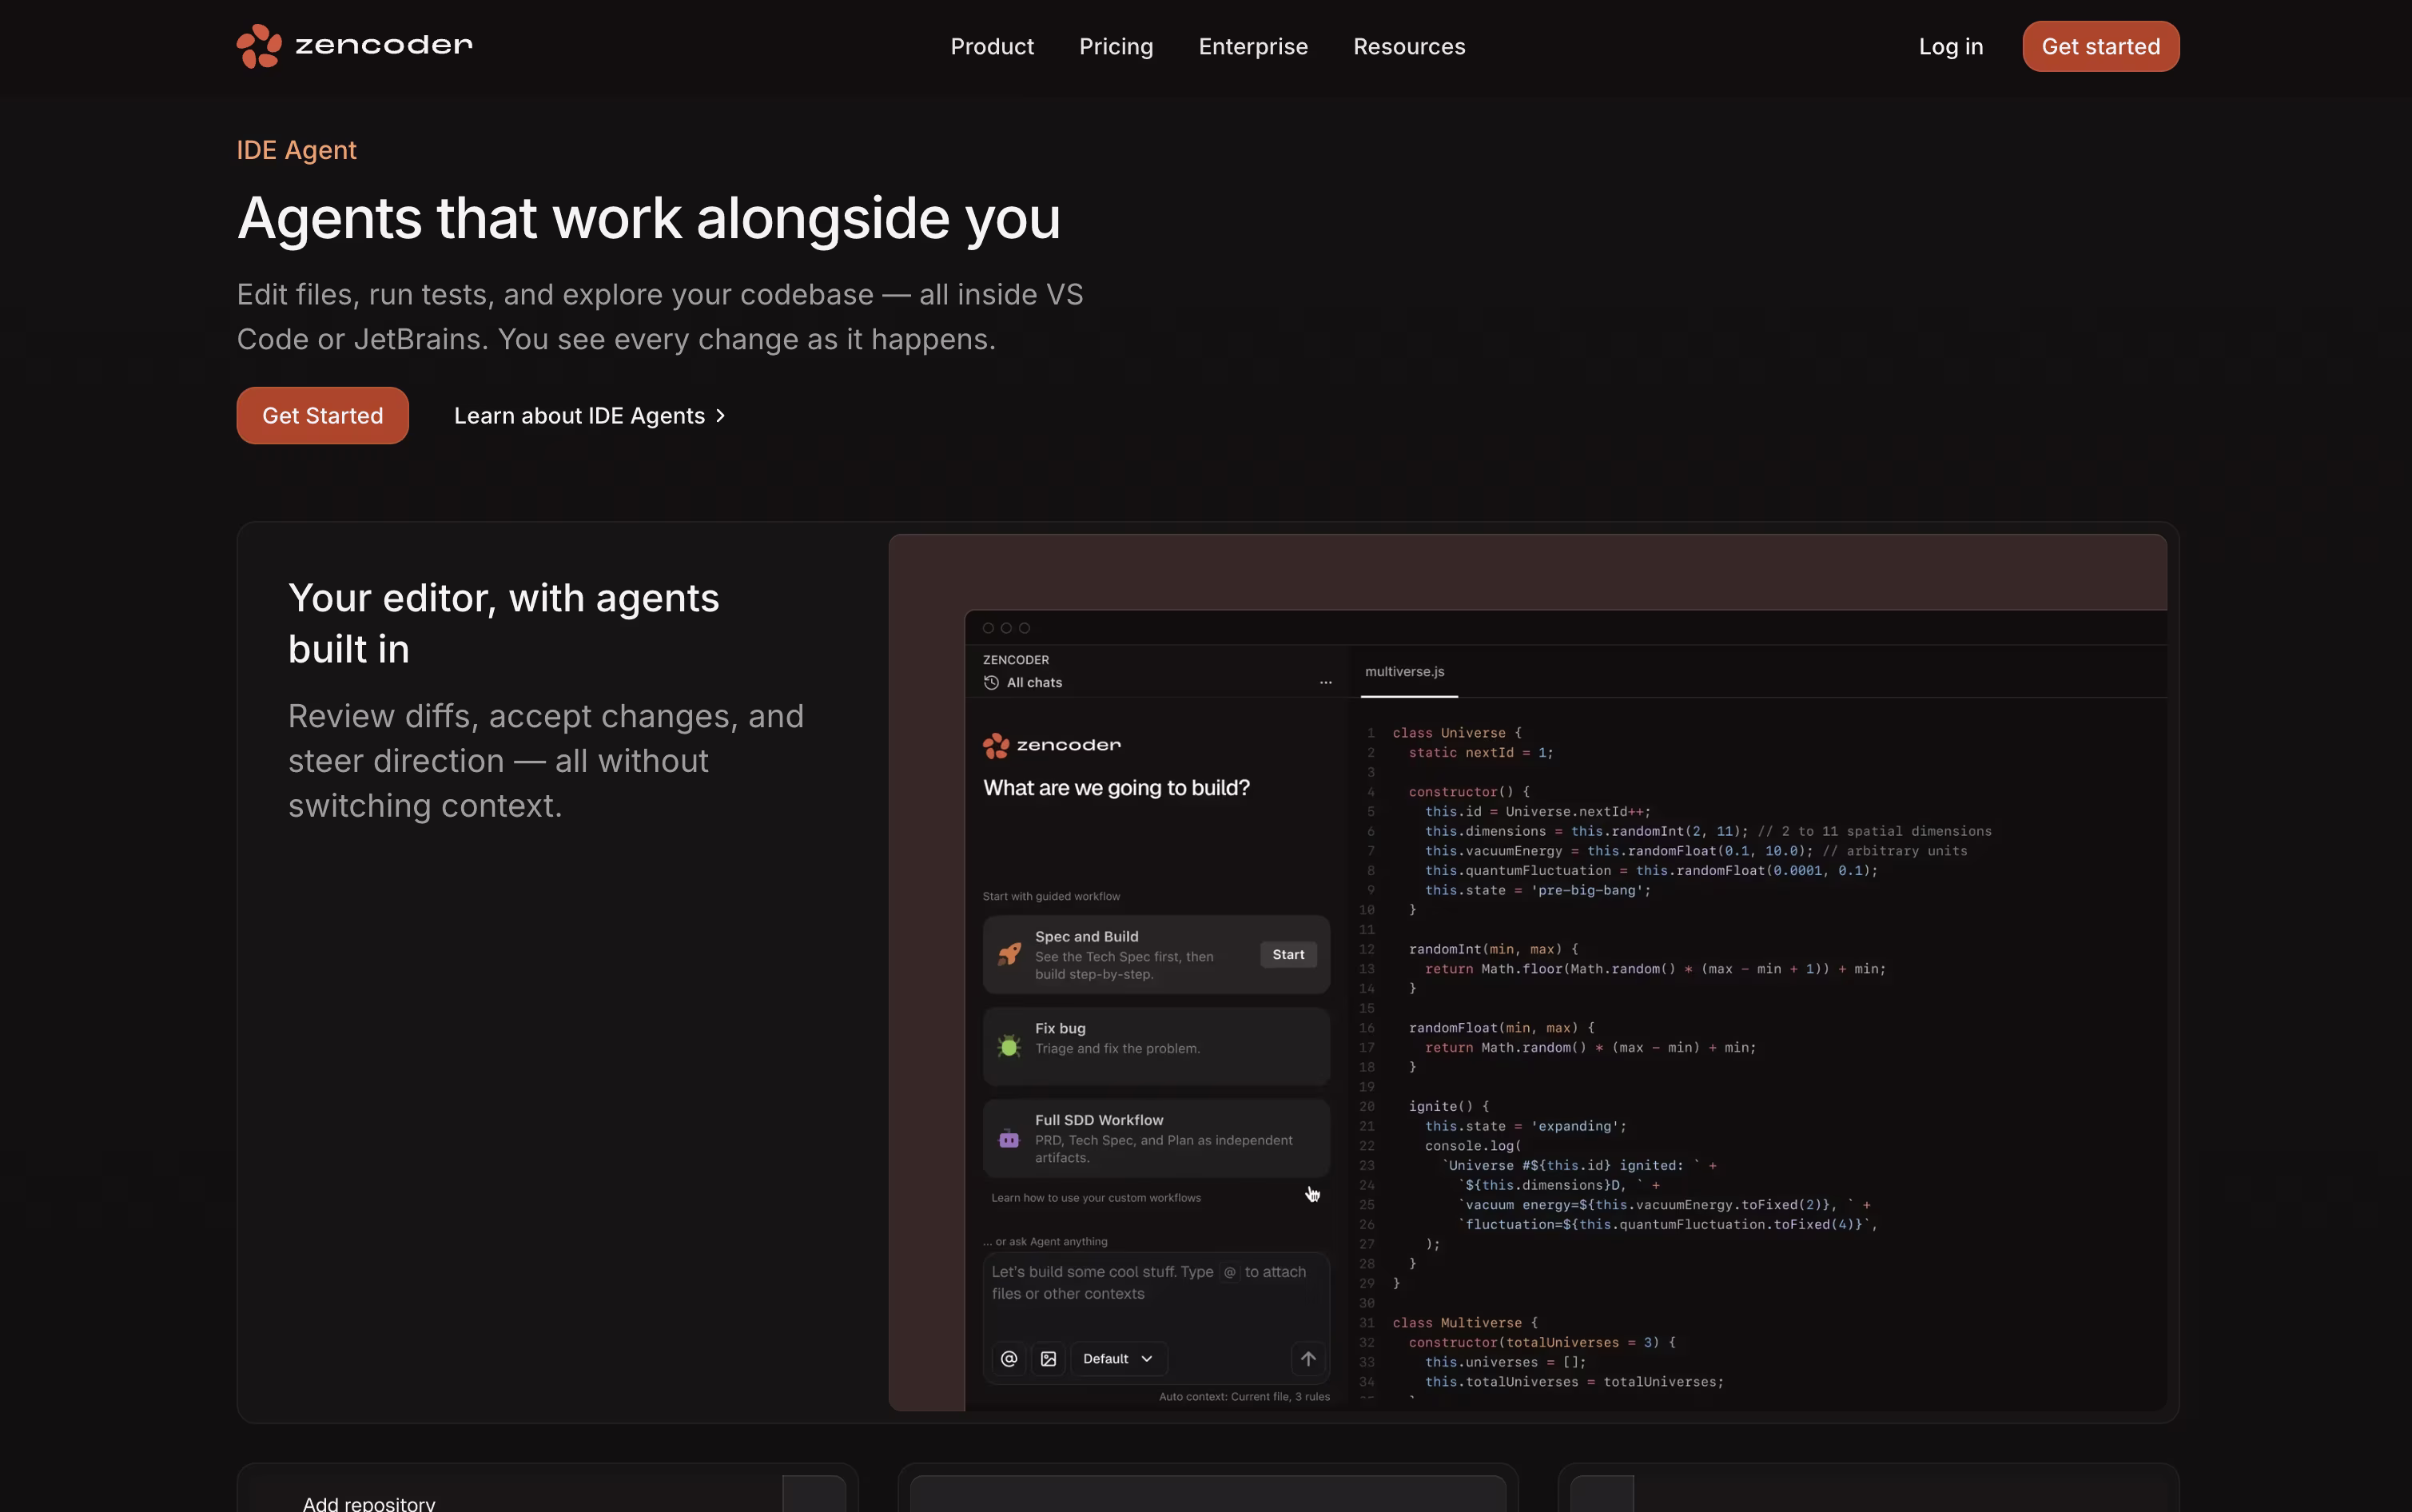Screen dimensions: 2412x1512
Task: Select the multiverse.js editor tab
Action: tap(1404, 671)
